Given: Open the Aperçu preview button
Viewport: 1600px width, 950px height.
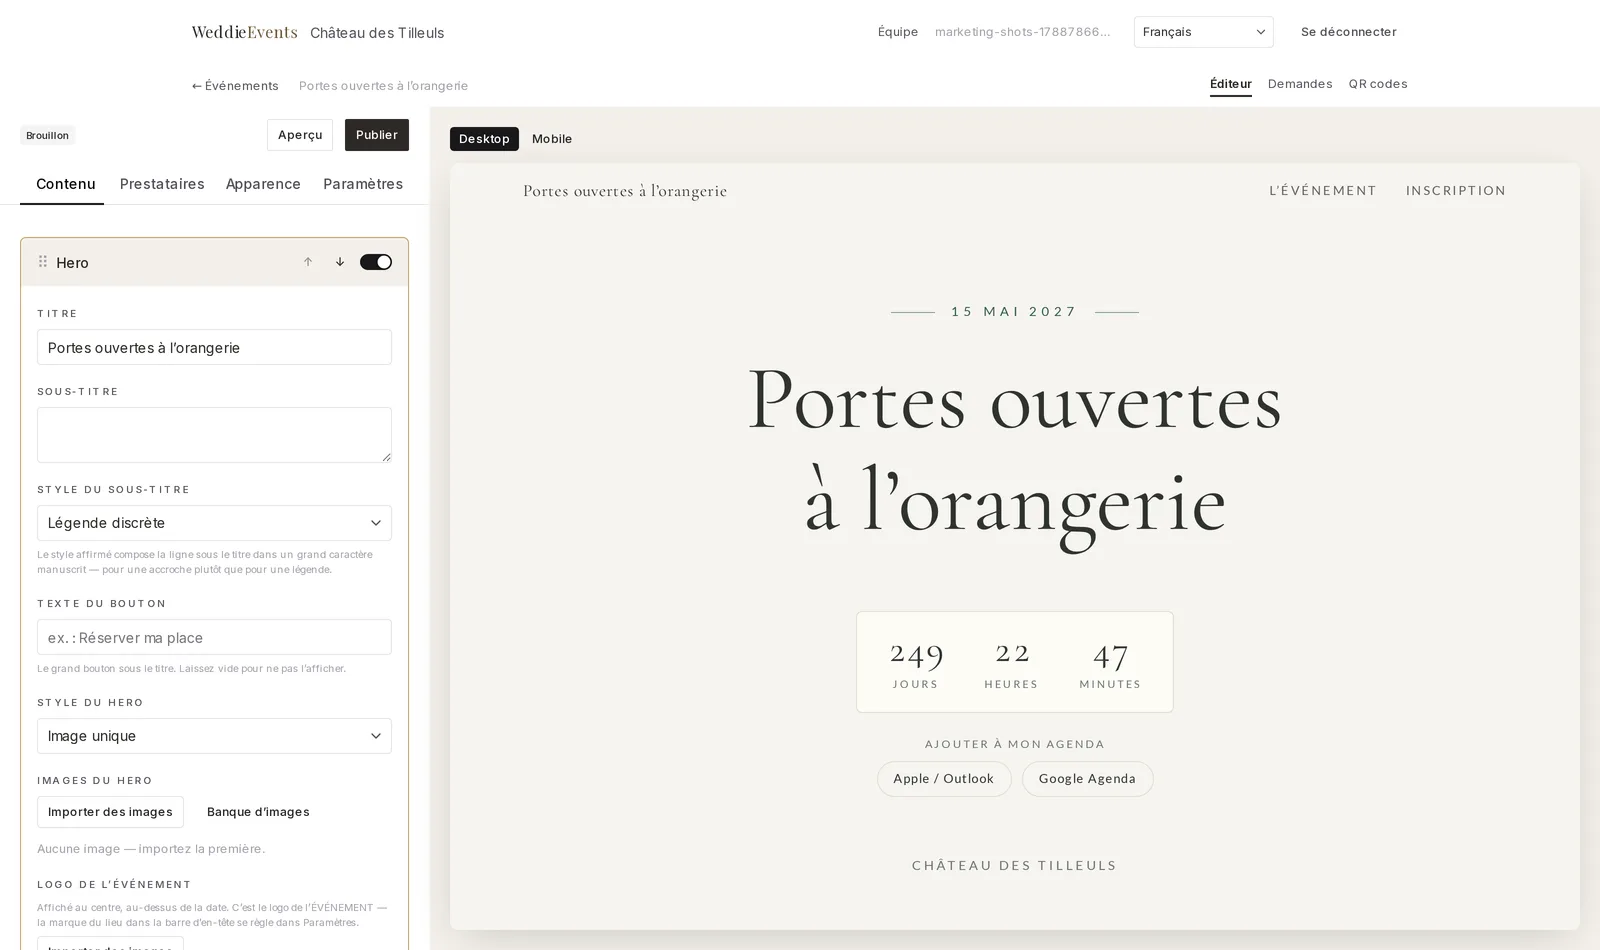Looking at the screenshot, I should pyautogui.click(x=300, y=135).
